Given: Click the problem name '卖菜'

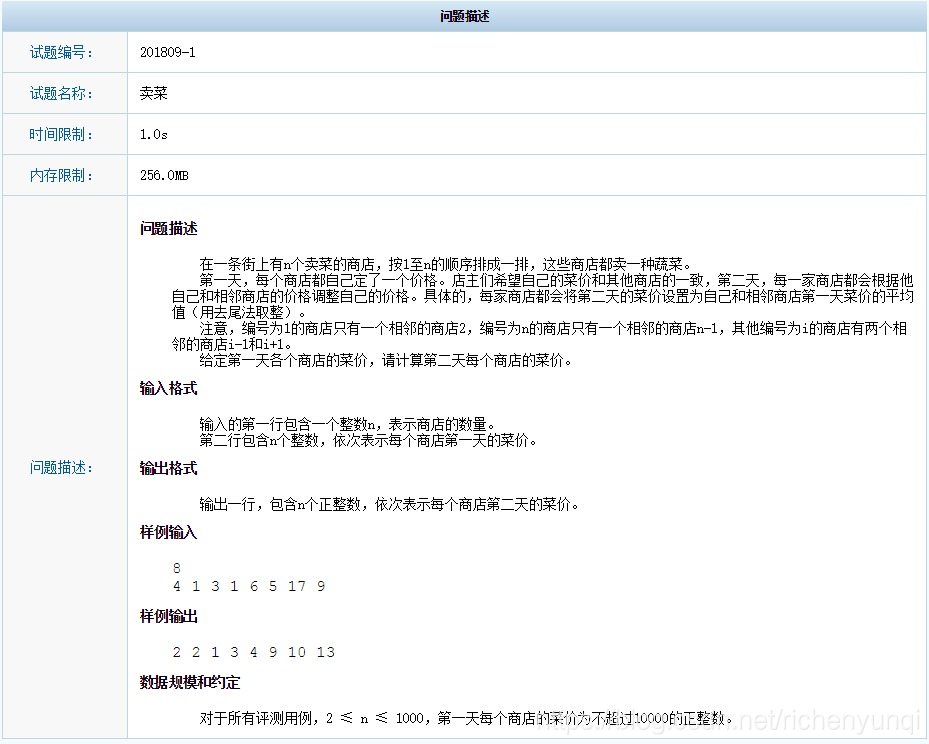Looking at the screenshot, I should 153,93.
